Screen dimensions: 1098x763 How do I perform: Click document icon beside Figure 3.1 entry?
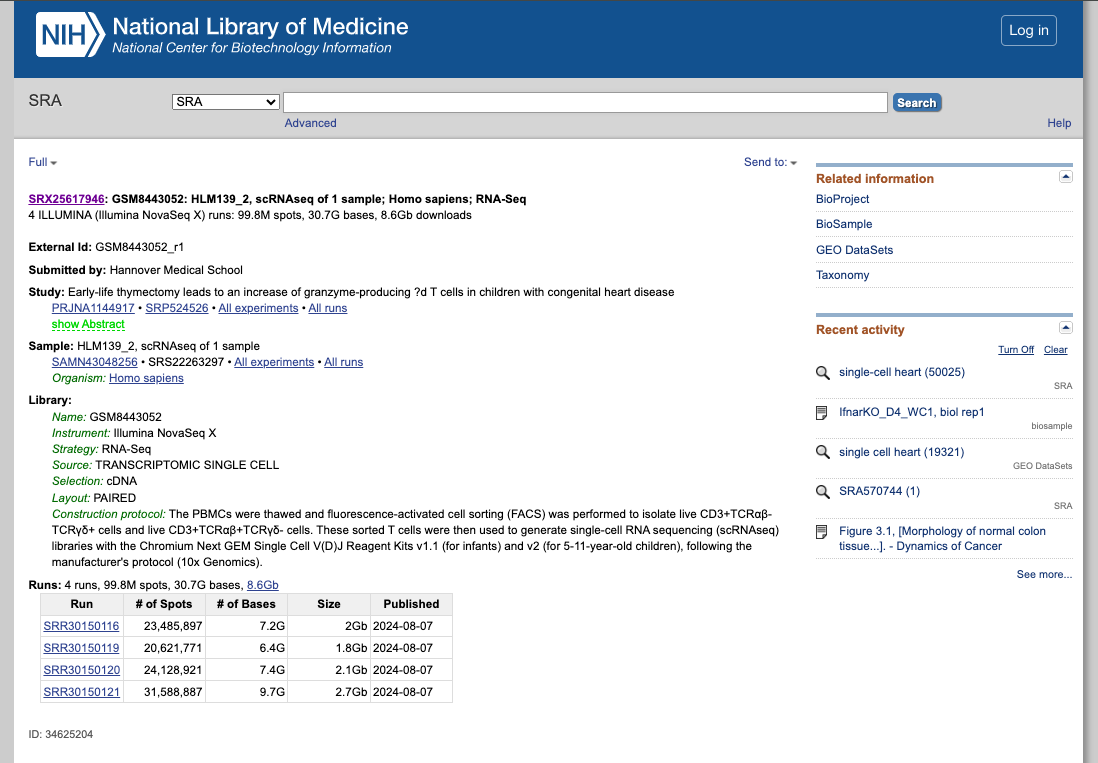tap(823, 531)
